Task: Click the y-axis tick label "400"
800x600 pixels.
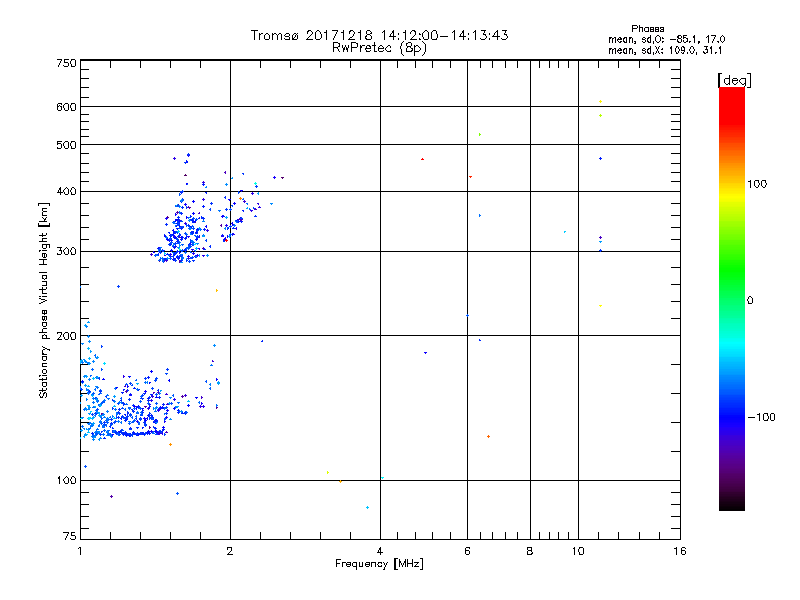Action: pos(66,192)
